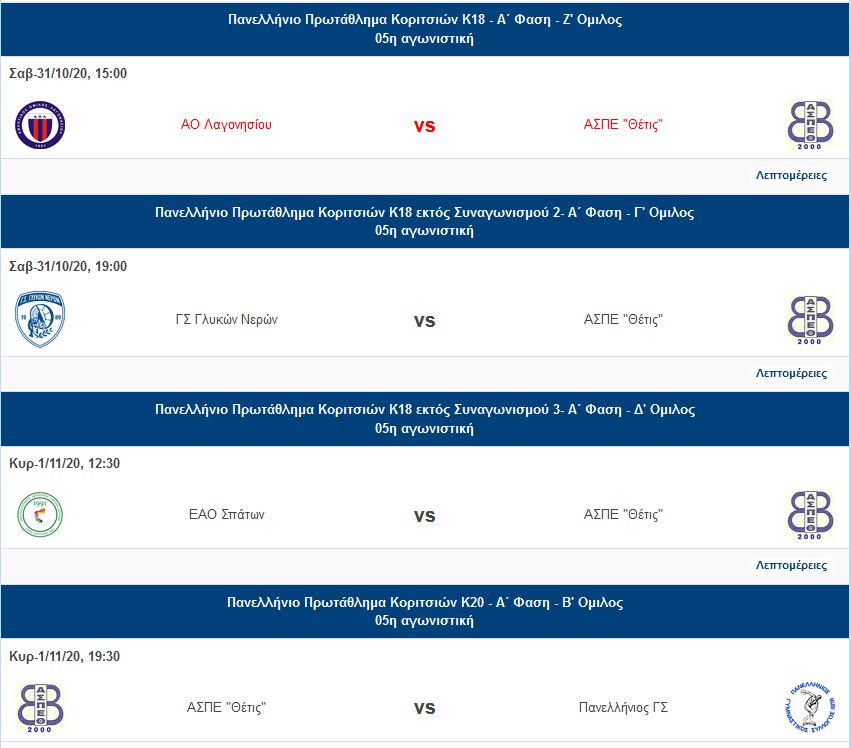Viewport: 851px width, 748px height.
Task: Click the ΑΟ Λαγονησίου team logo
Action: point(40,126)
